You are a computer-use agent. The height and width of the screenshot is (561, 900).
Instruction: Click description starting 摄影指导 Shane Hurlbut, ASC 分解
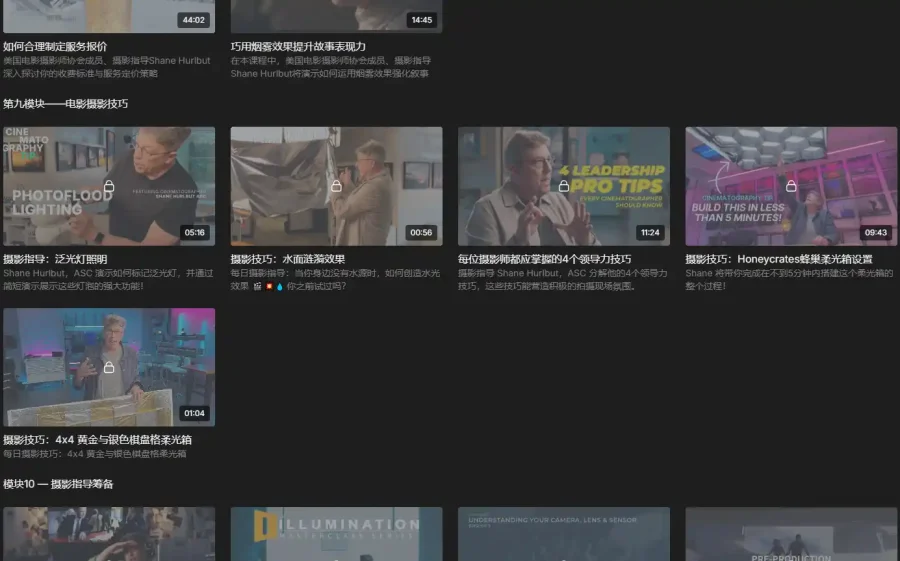tap(562, 280)
